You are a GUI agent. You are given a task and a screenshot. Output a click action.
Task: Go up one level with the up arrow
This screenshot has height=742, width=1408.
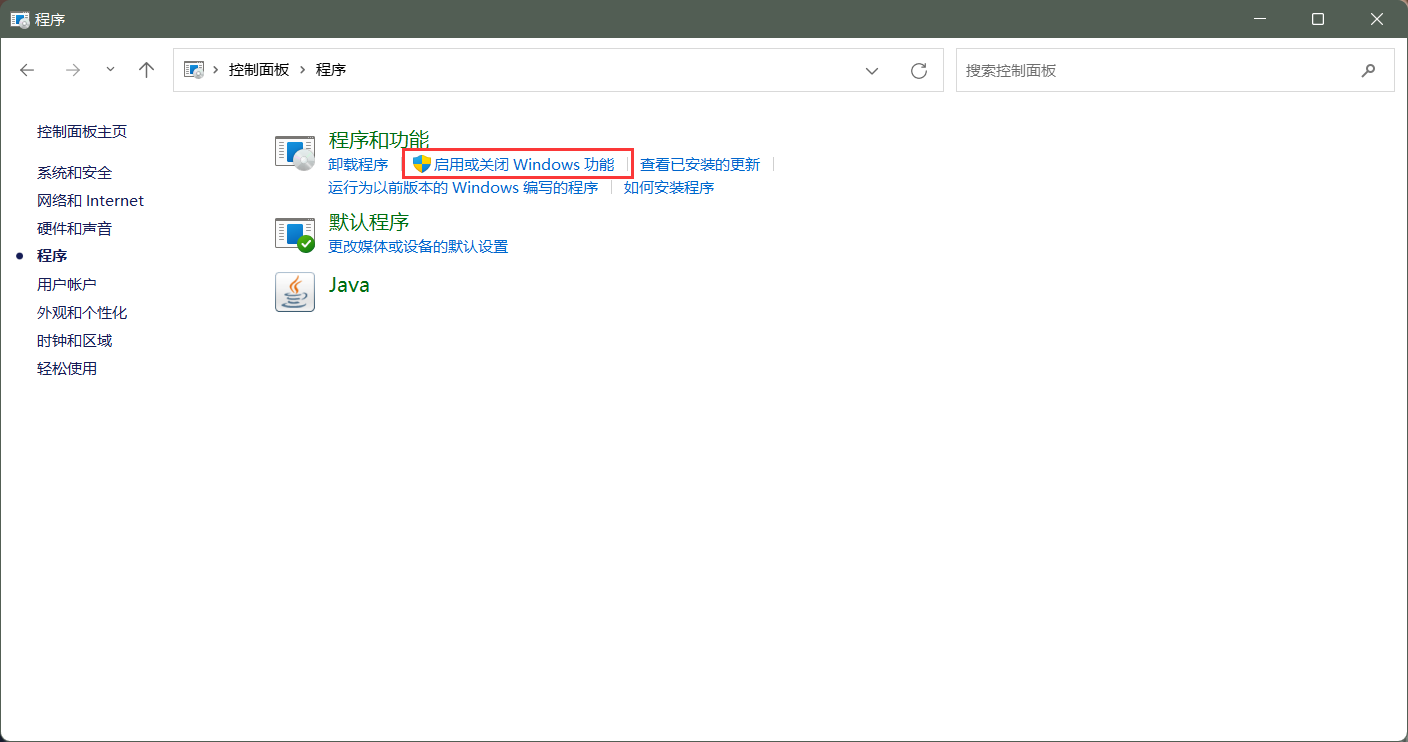tap(147, 70)
